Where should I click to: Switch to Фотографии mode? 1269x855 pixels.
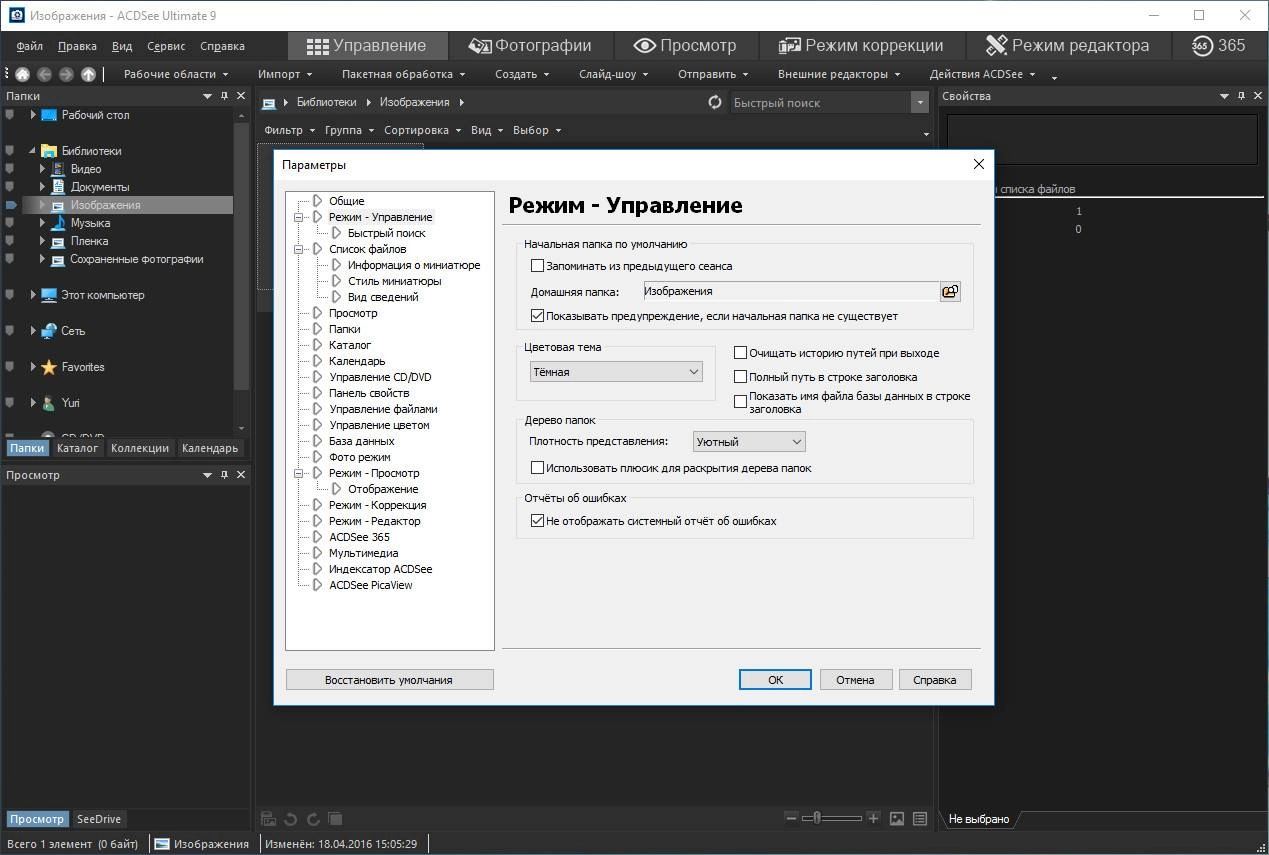(x=529, y=45)
